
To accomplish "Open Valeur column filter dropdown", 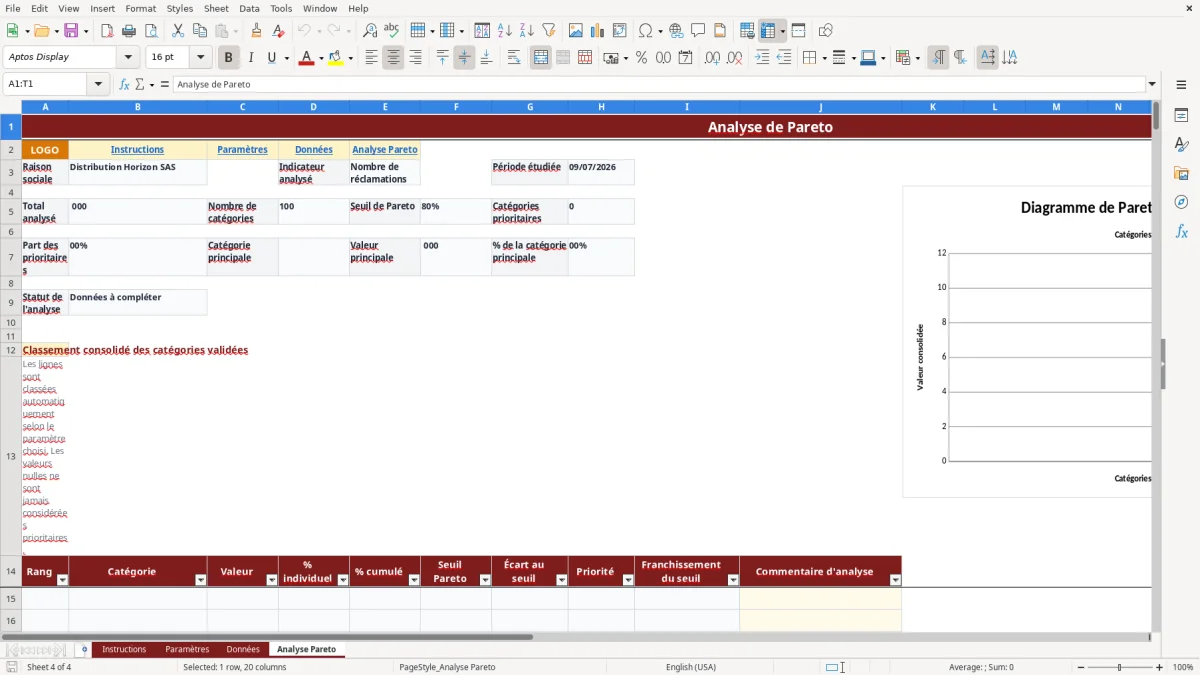I will coord(271,580).
